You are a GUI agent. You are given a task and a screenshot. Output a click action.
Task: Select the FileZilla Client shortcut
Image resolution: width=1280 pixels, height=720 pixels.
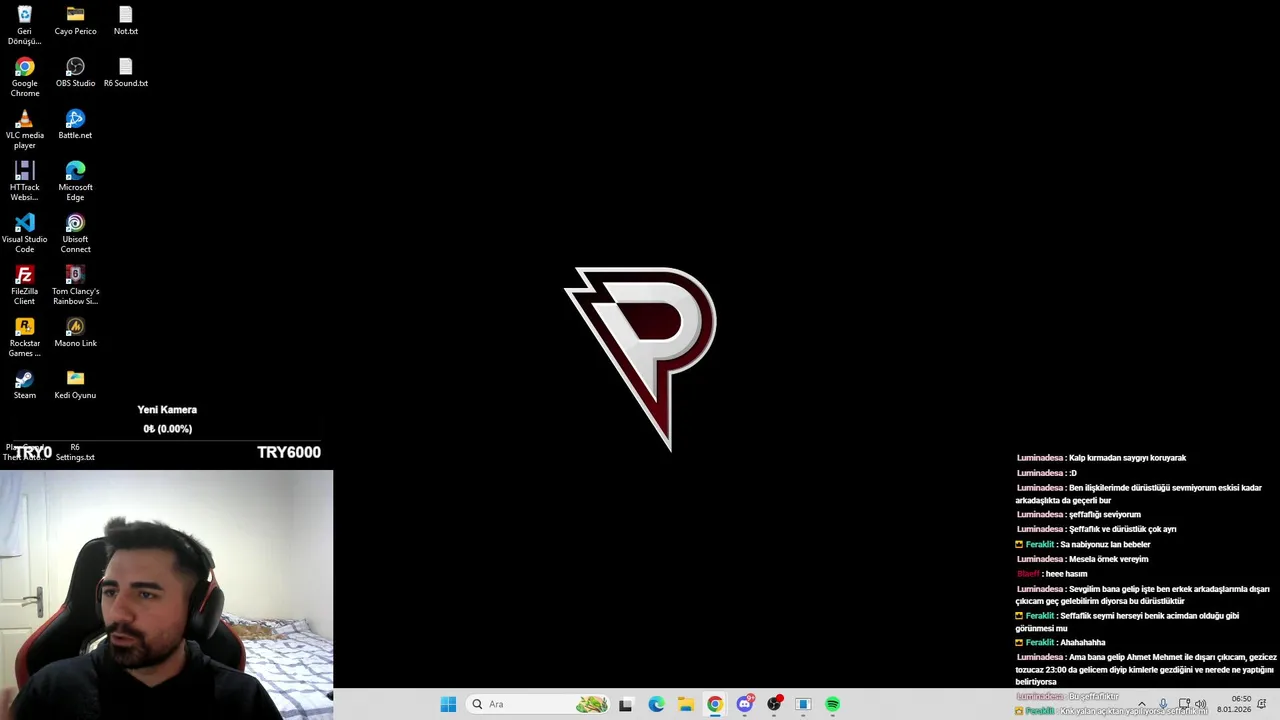[24, 286]
